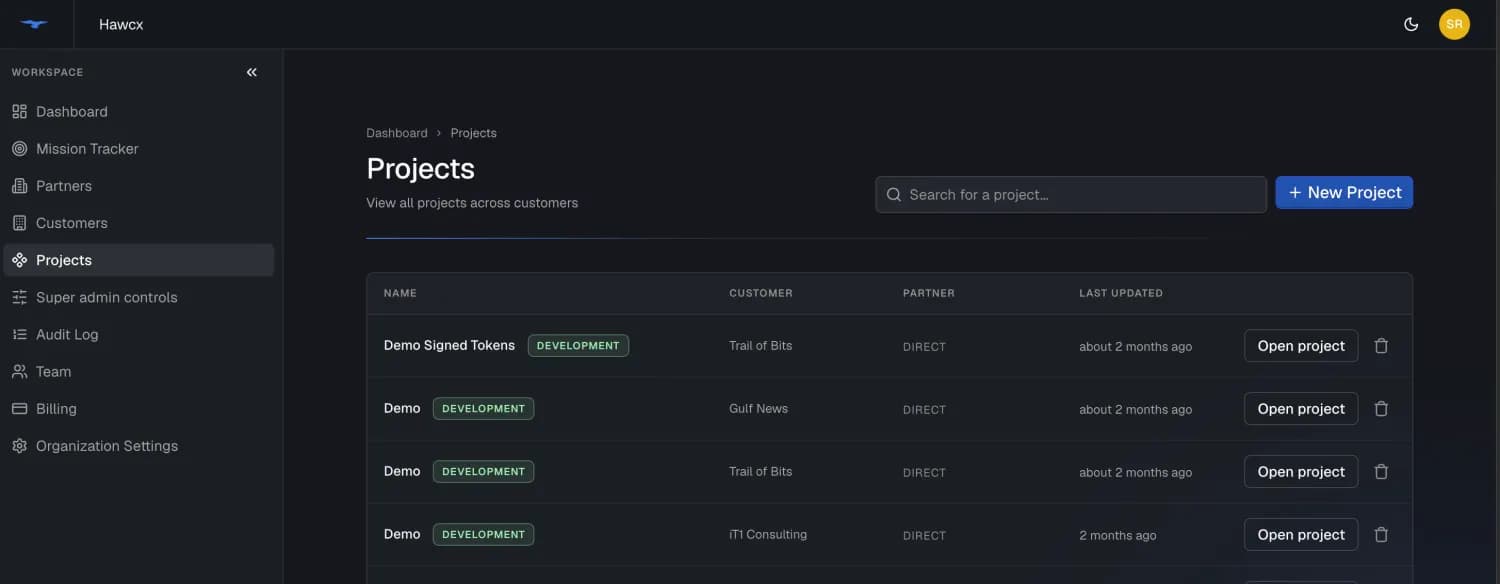
Task: Open the Gulf News Demo project
Action: coord(1301,409)
